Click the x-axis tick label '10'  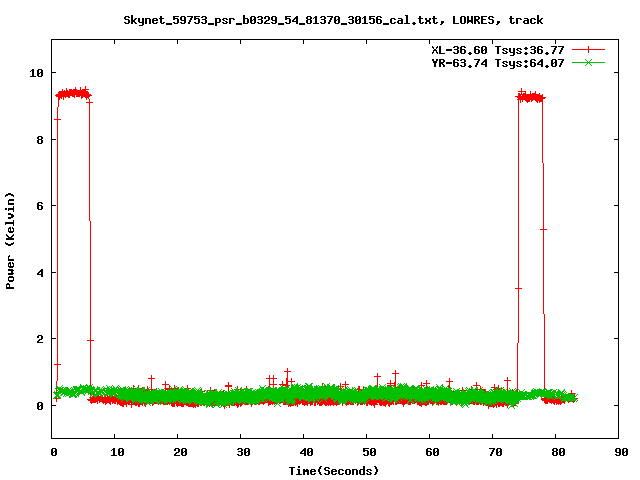pos(117,452)
